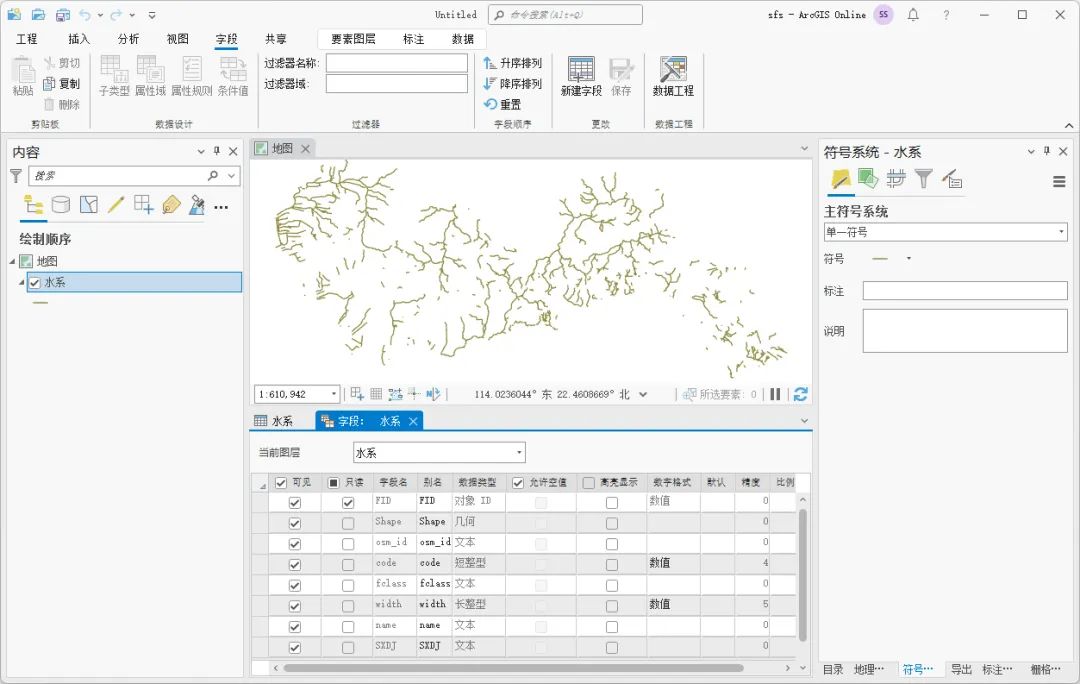
Task: Select list by data source icon
Action: [x=61, y=205]
